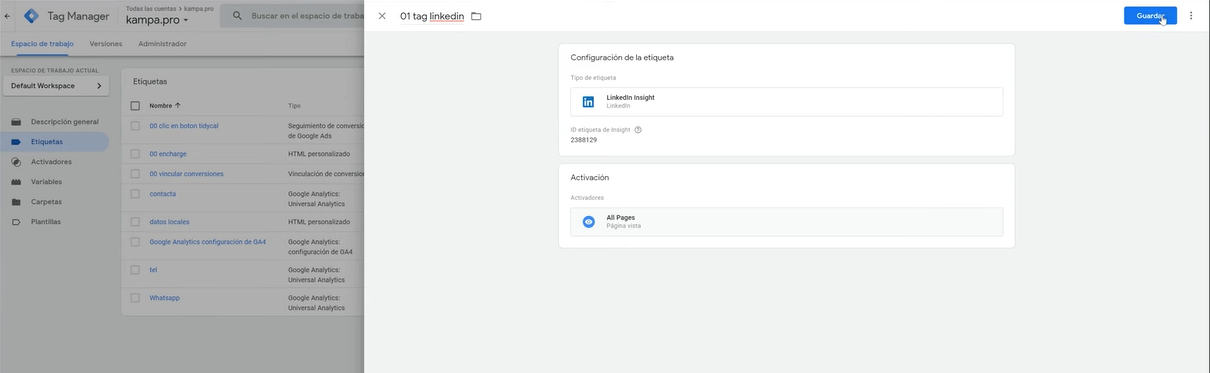
Task: Open the three-dot more options menu
Action: click(x=1191, y=16)
